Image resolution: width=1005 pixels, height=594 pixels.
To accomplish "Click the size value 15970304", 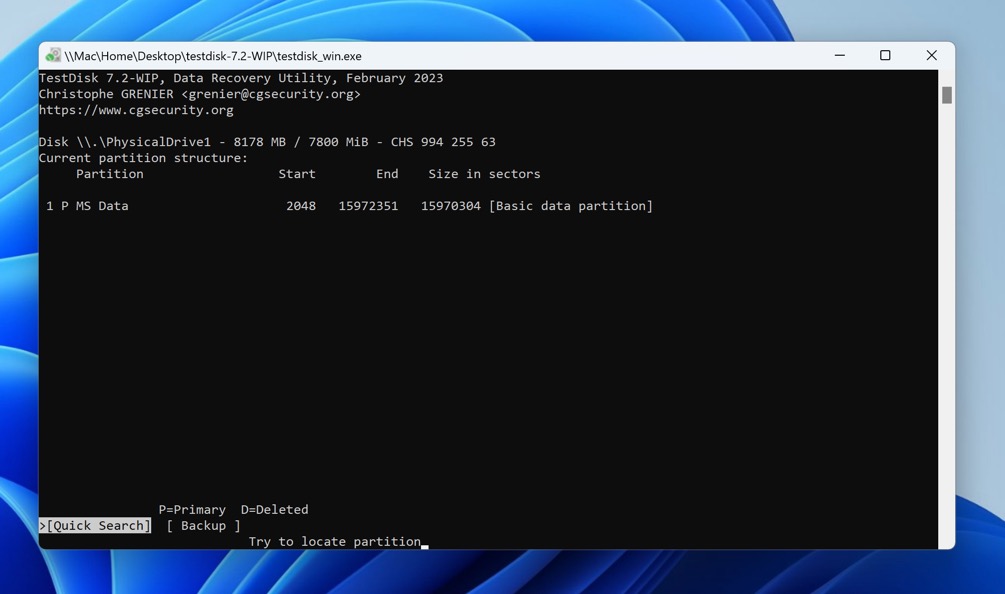I will click(451, 206).
